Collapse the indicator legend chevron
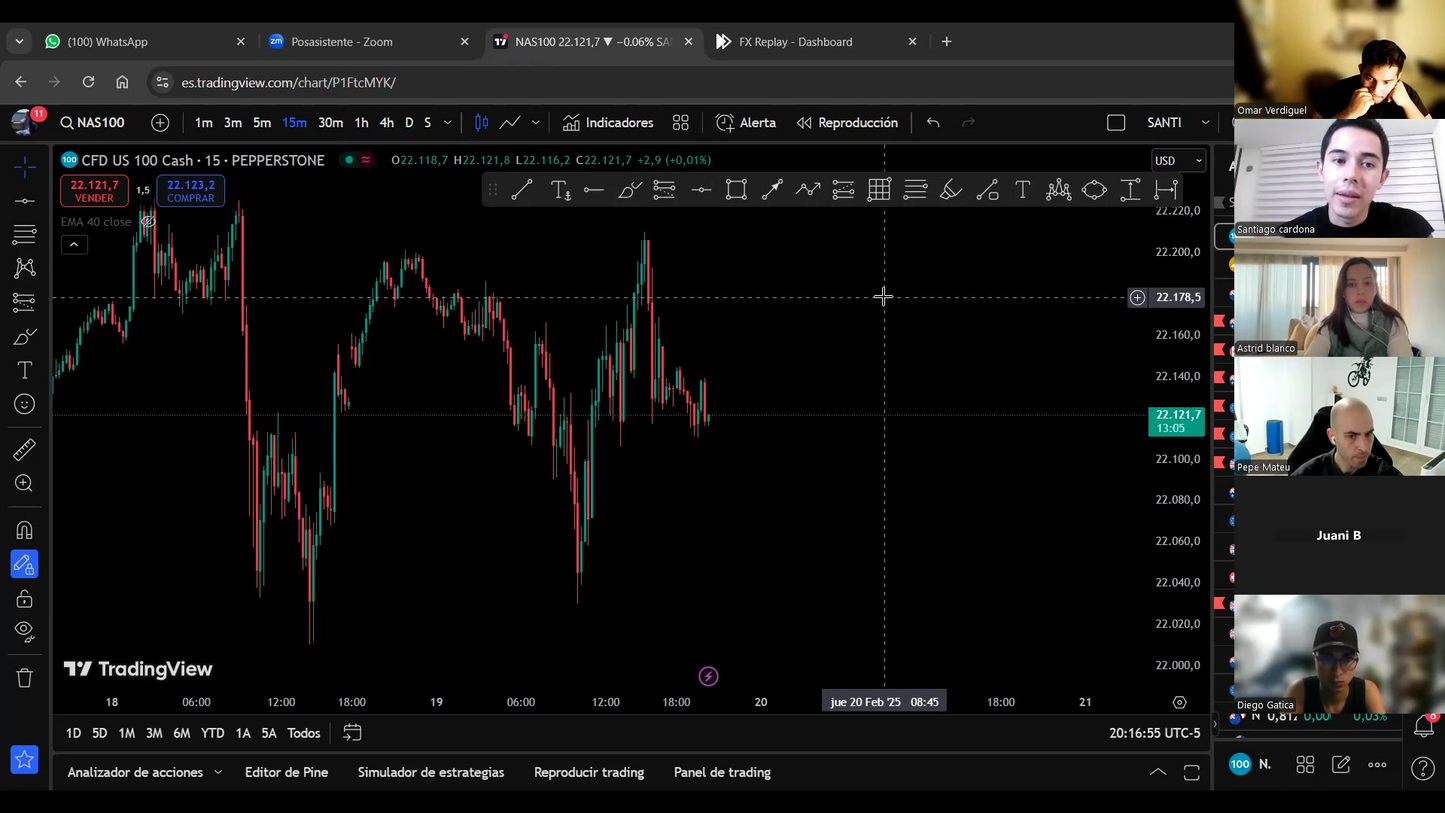 coord(74,245)
